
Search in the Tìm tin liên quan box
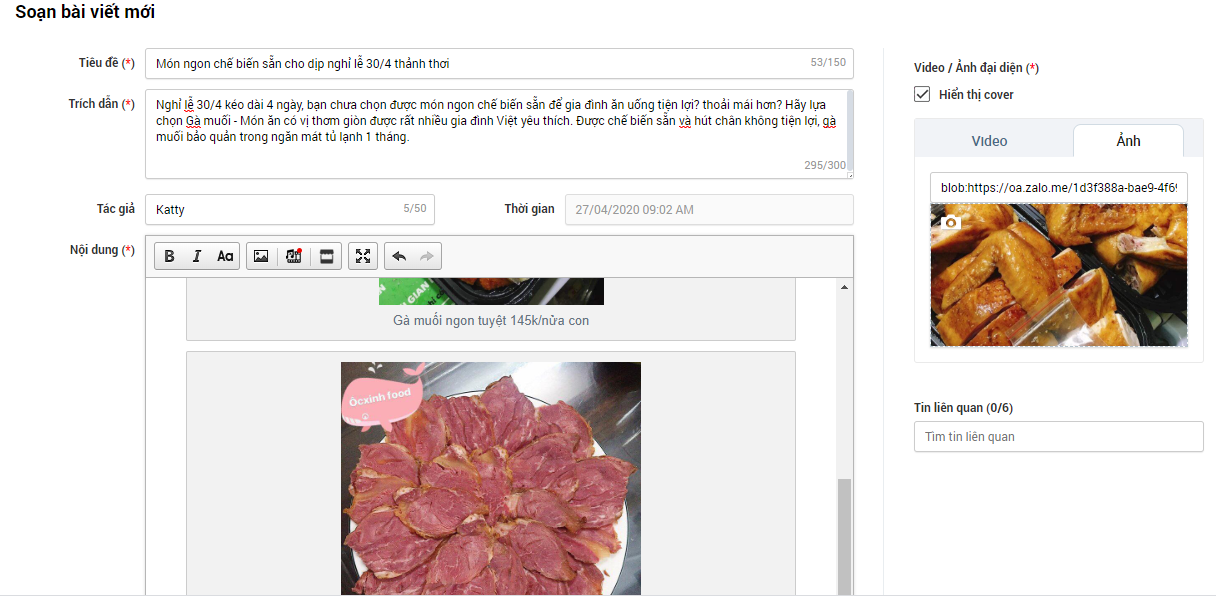pyautogui.click(x=1059, y=437)
